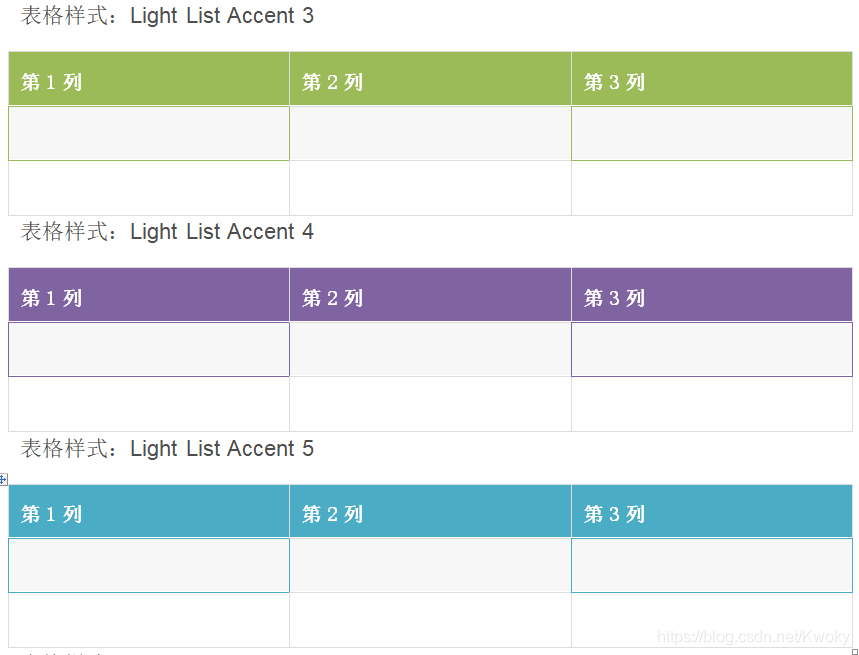Click the blue header cell 第 1 列
The image size is (859, 655).
149,512
